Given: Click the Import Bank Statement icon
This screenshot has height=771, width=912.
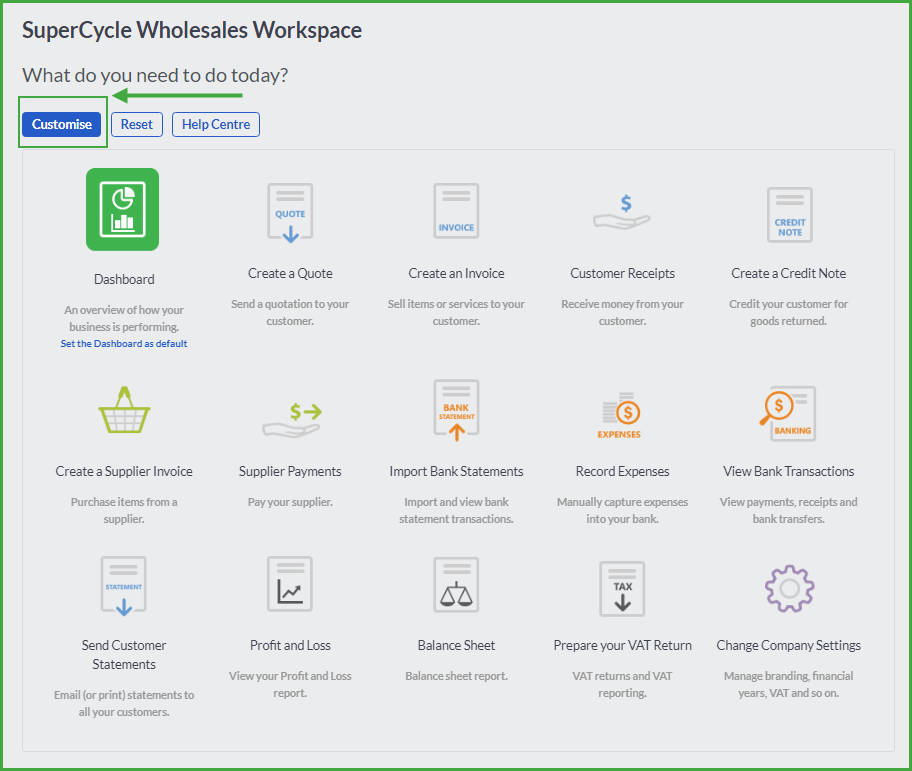Looking at the screenshot, I should point(457,410).
